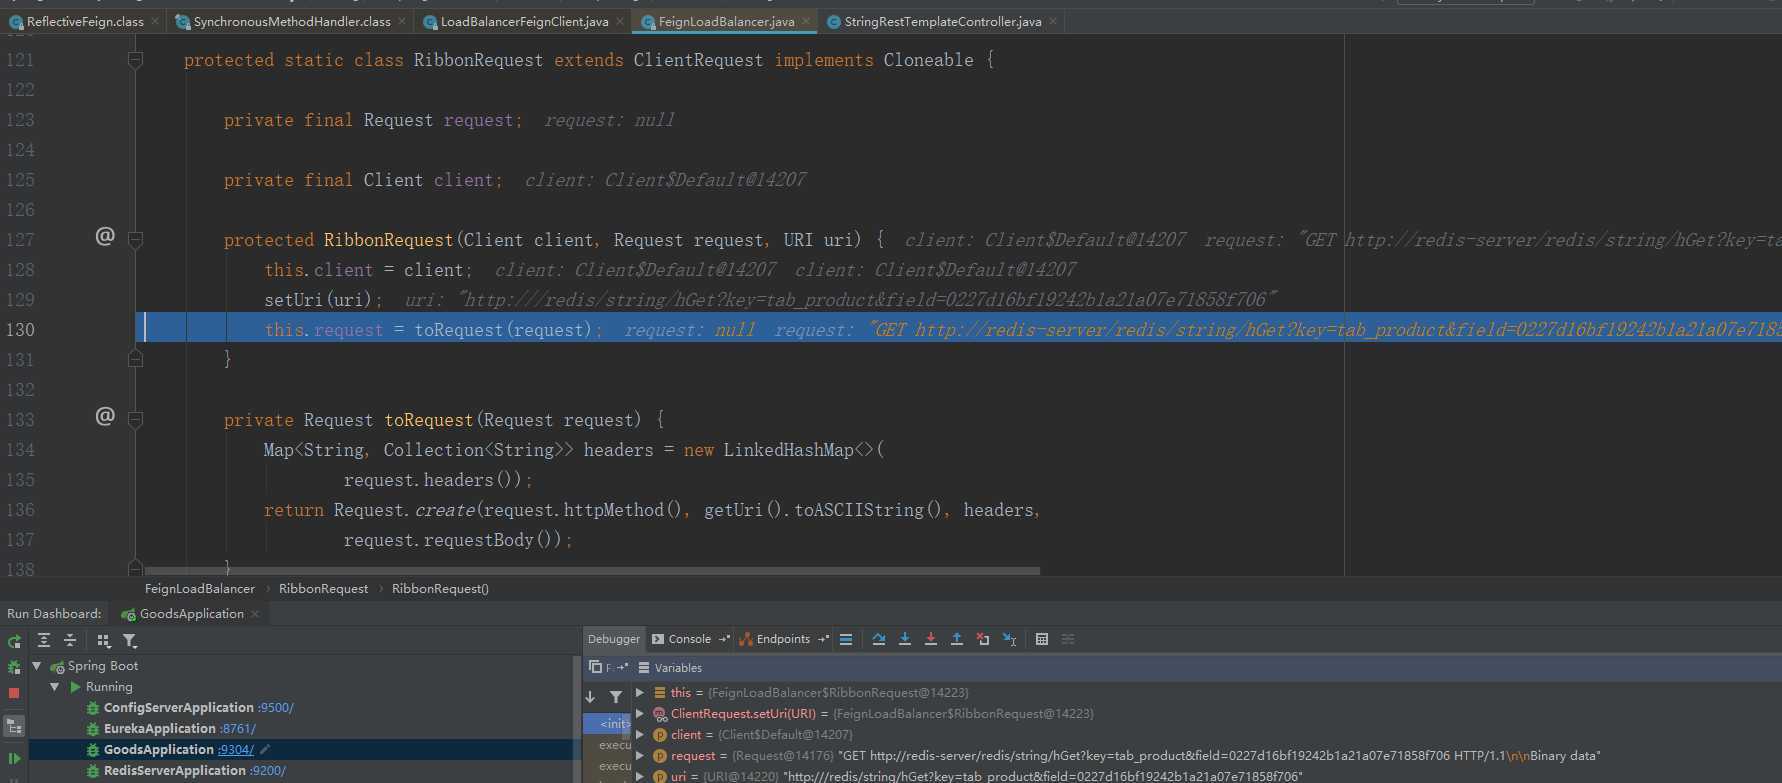Click the gutter annotation icon on line 133
The height and width of the screenshot is (783, 1782).
coord(105,416)
